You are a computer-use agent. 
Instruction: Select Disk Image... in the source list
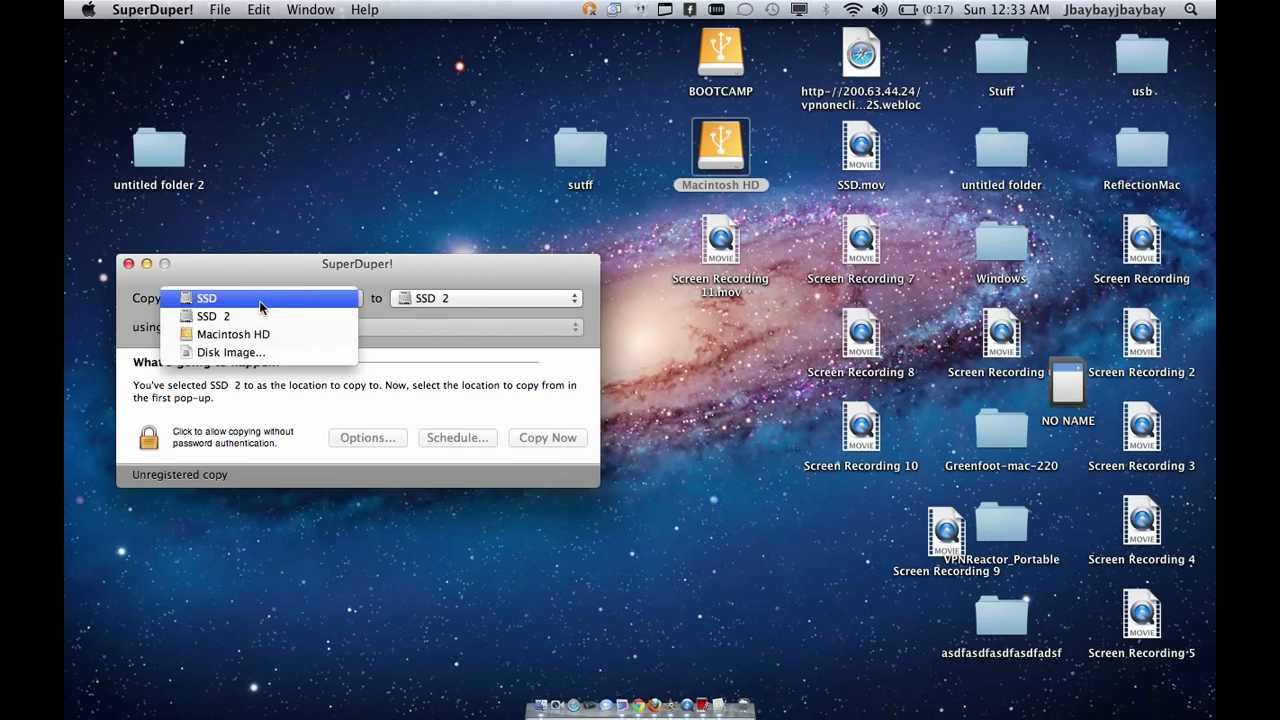pyautogui.click(x=259, y=352)
